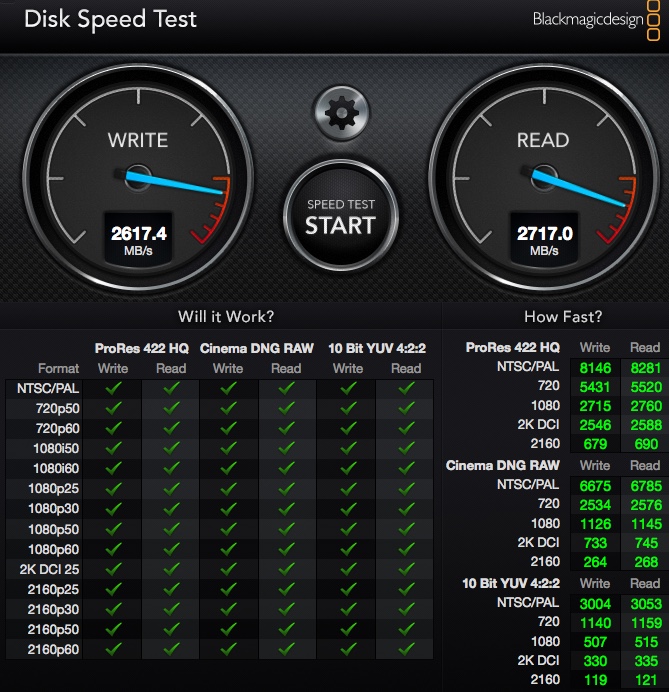Click 720p50 ProRes 422 HQ Read checkmark

coord(171,408)
